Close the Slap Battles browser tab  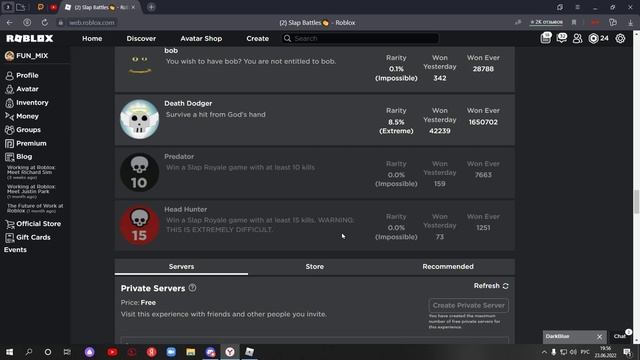pos(133,7)
